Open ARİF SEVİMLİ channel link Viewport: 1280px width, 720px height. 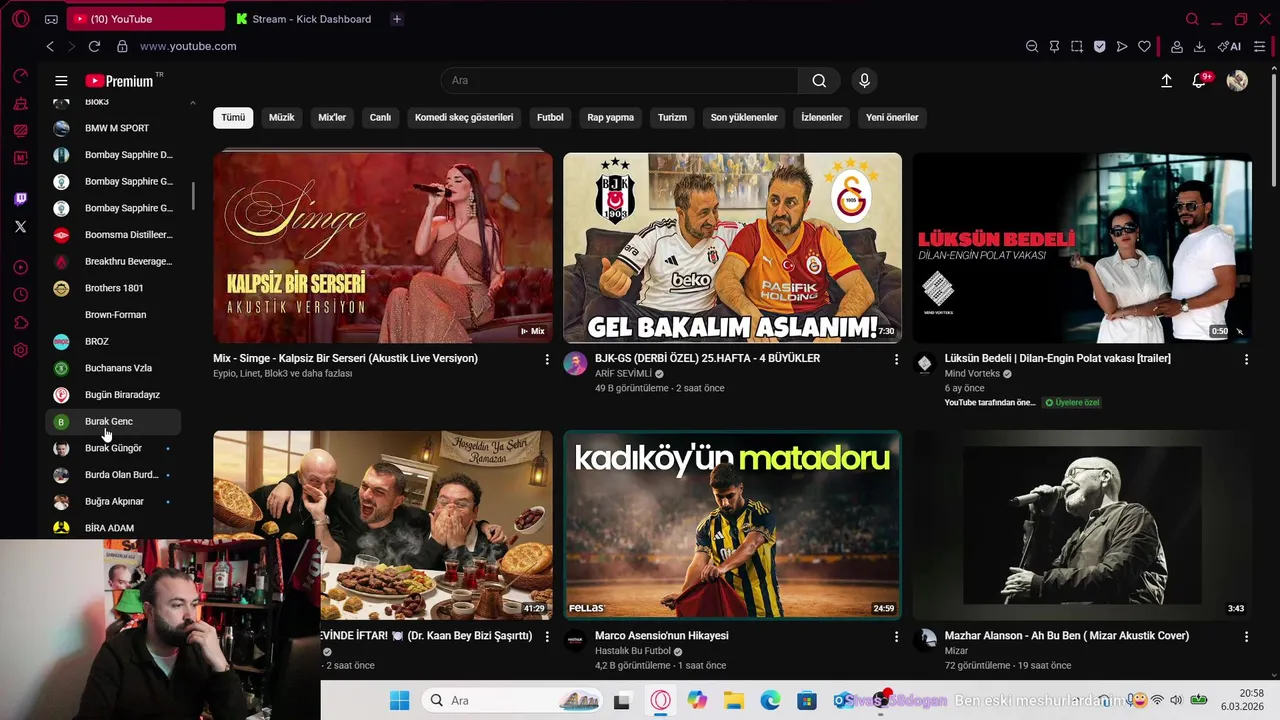tap(623, 374)
